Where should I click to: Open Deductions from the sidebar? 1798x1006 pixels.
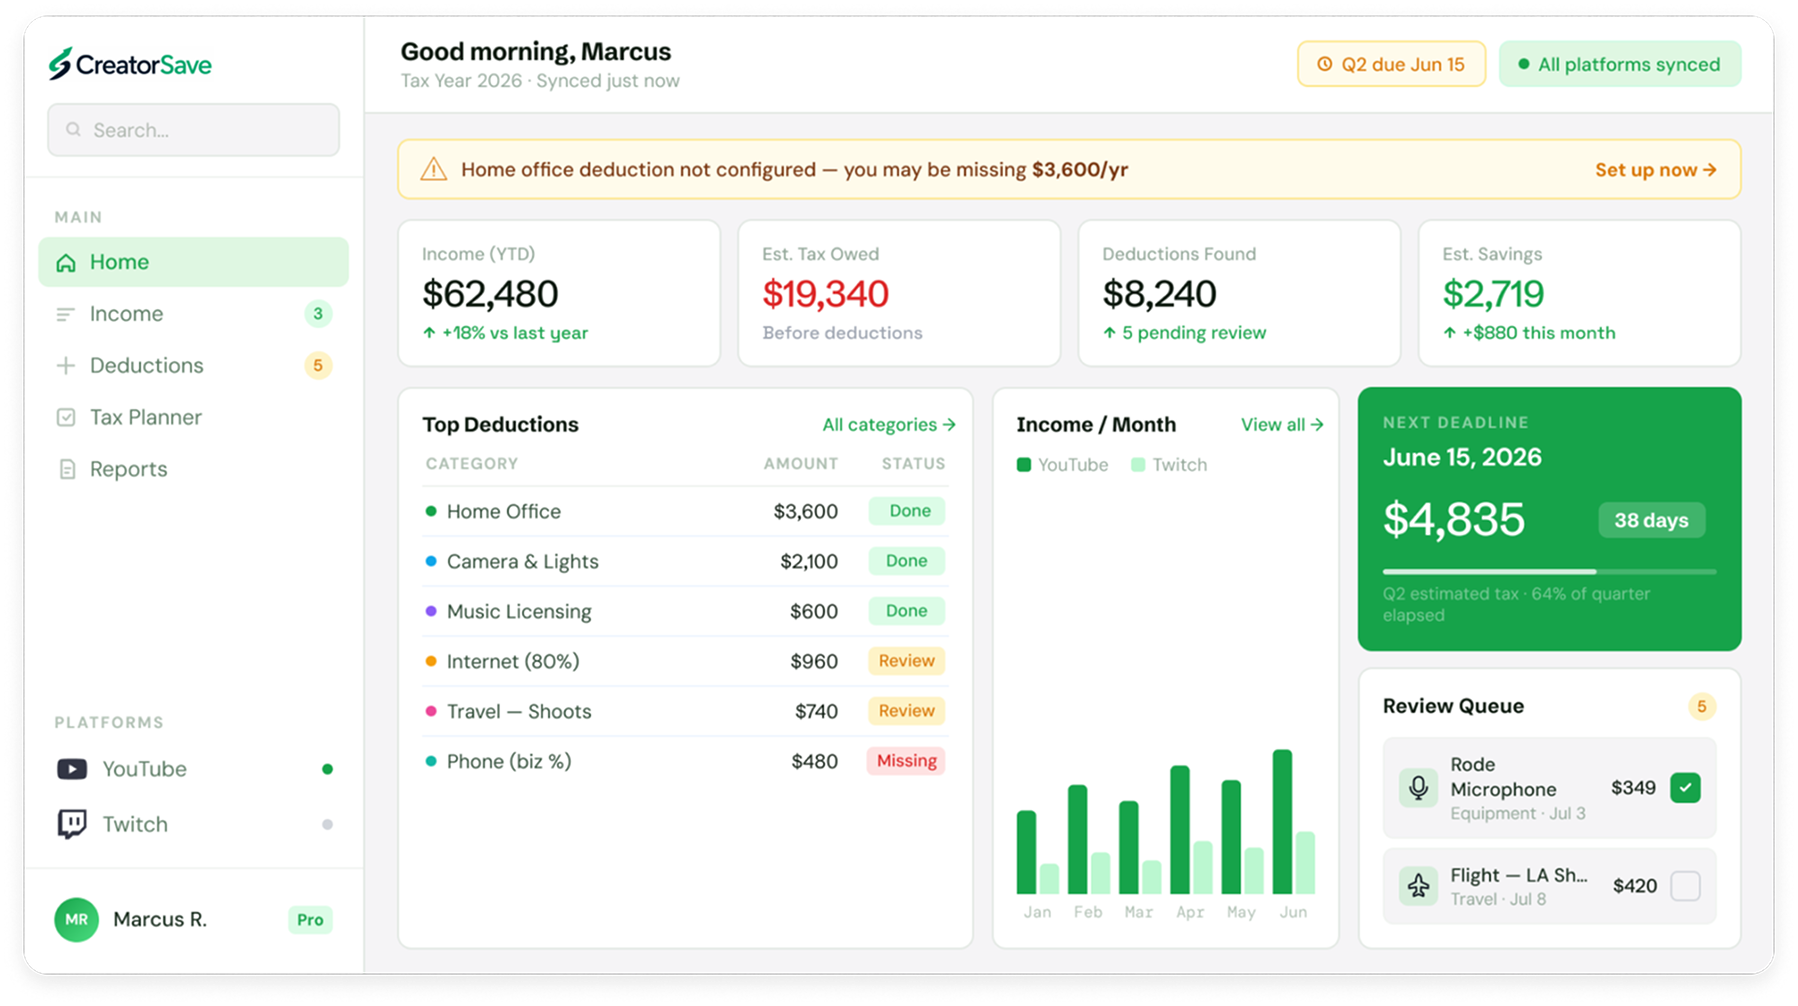point(64,365)
